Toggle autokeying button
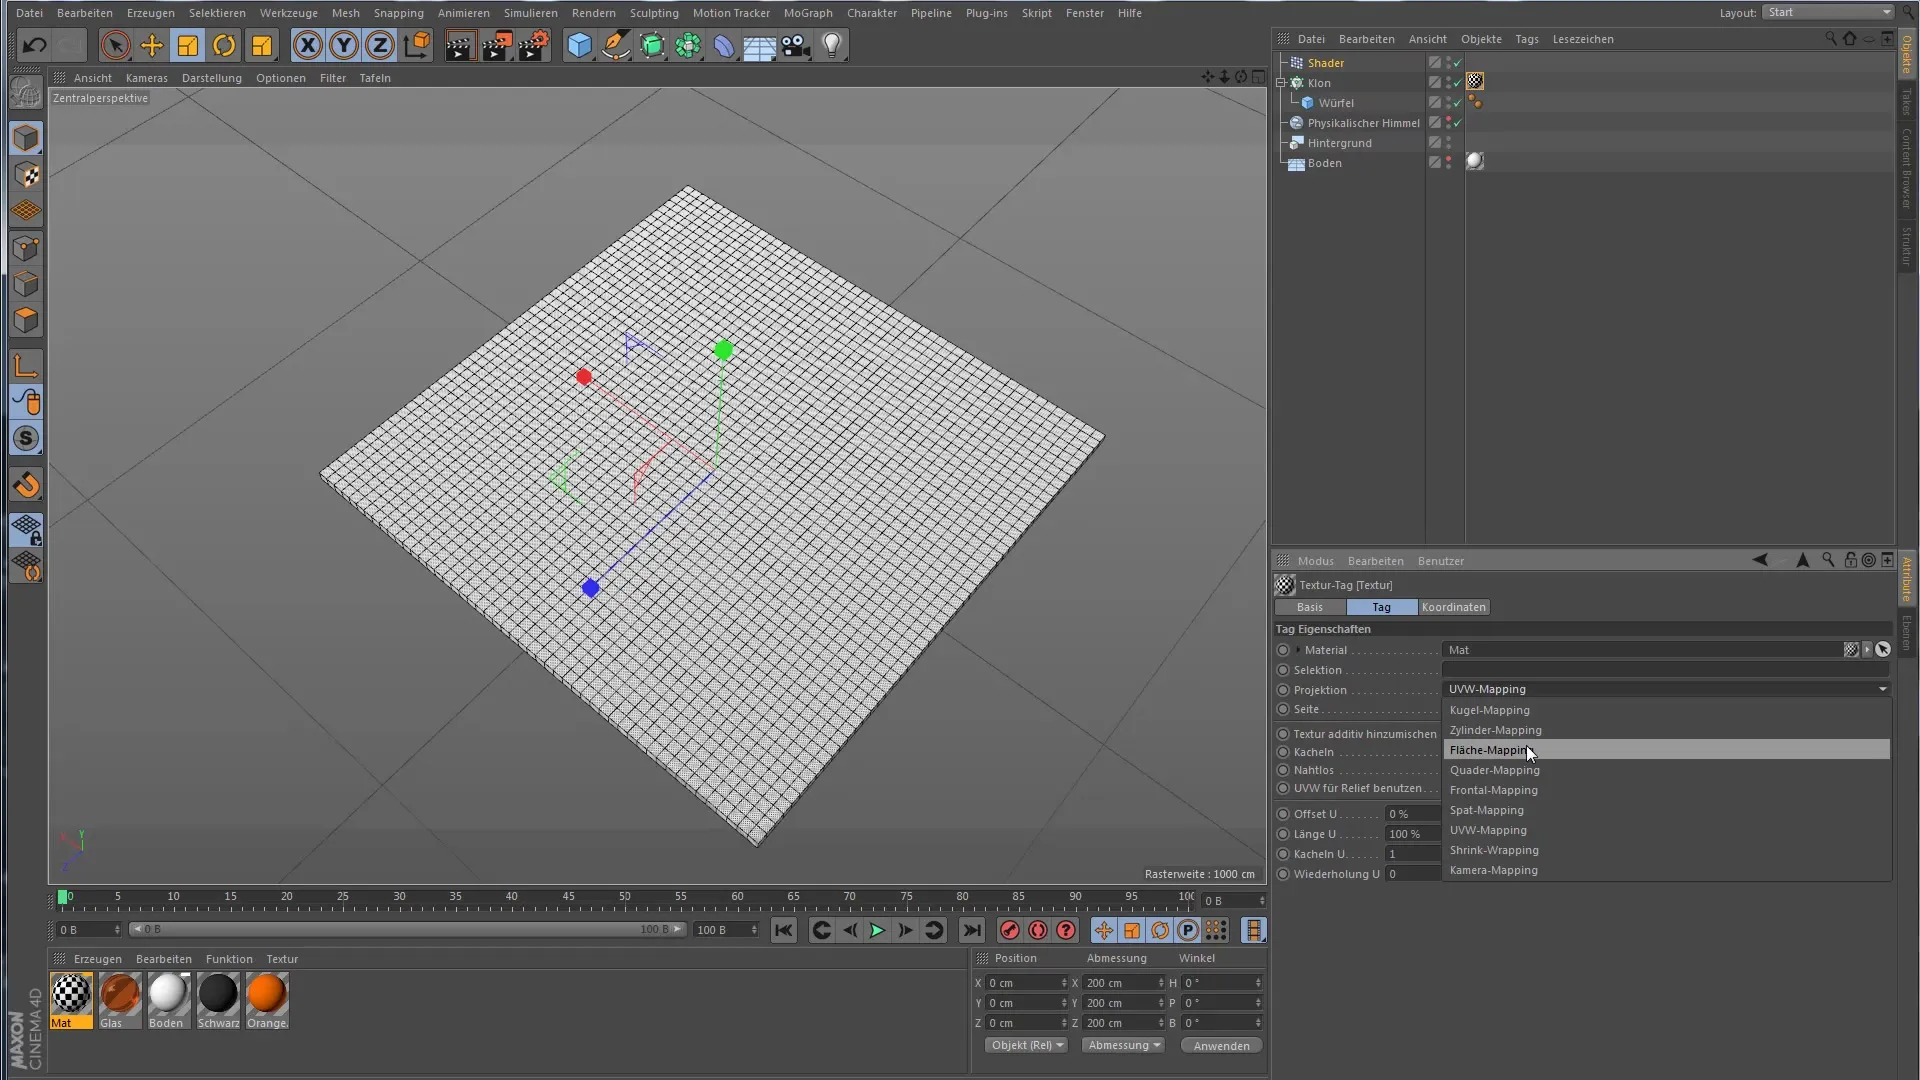Viewport: 1920px width, 1080px height. coord(1038,930)
